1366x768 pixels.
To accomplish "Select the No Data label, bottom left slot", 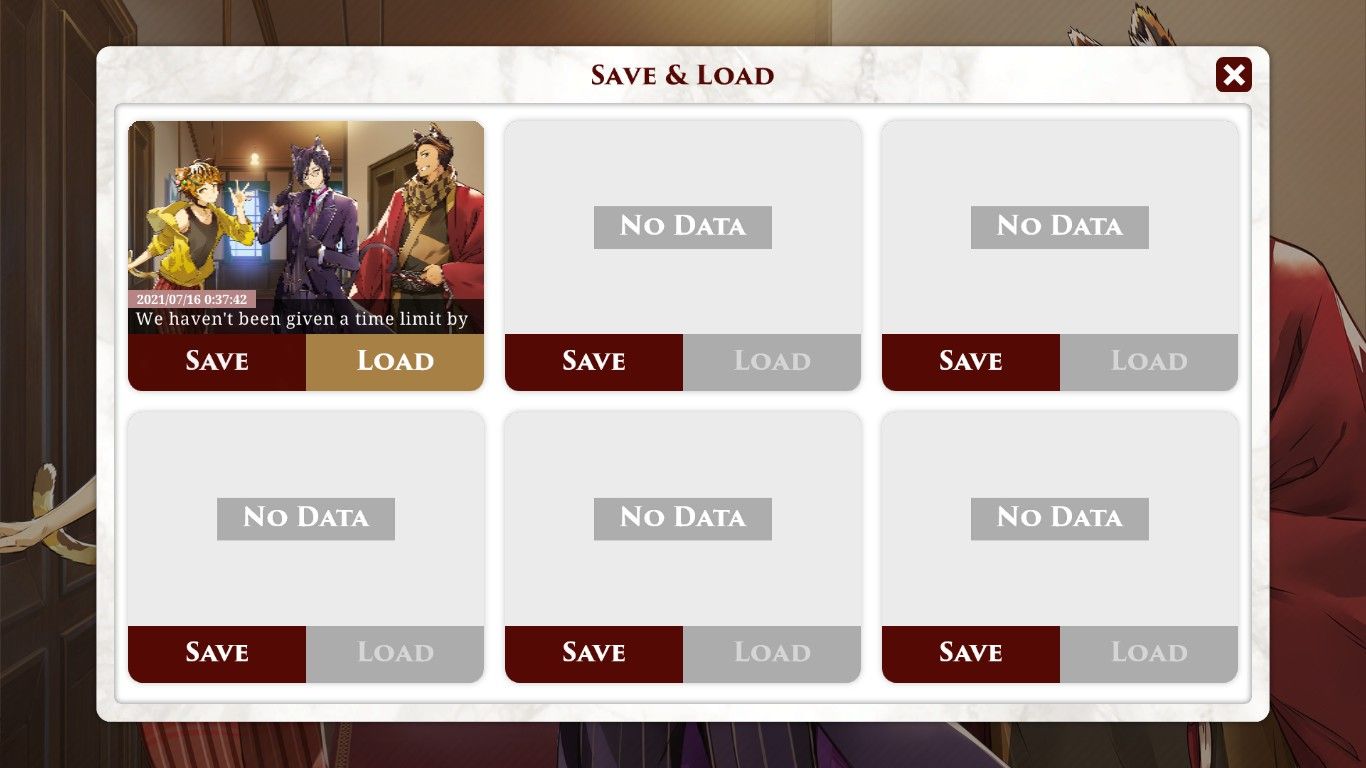I will click(306, 519).
